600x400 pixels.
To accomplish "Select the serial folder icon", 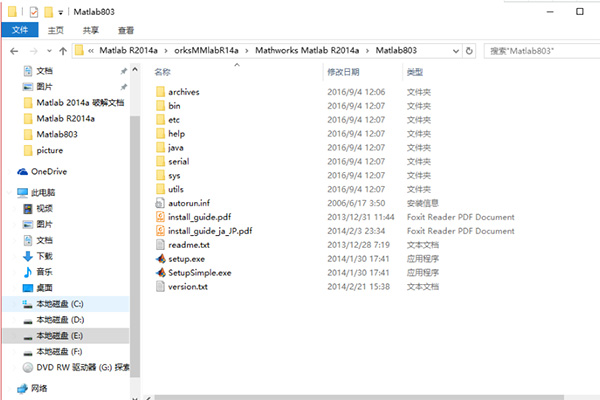I will click(x=160, y=162).
